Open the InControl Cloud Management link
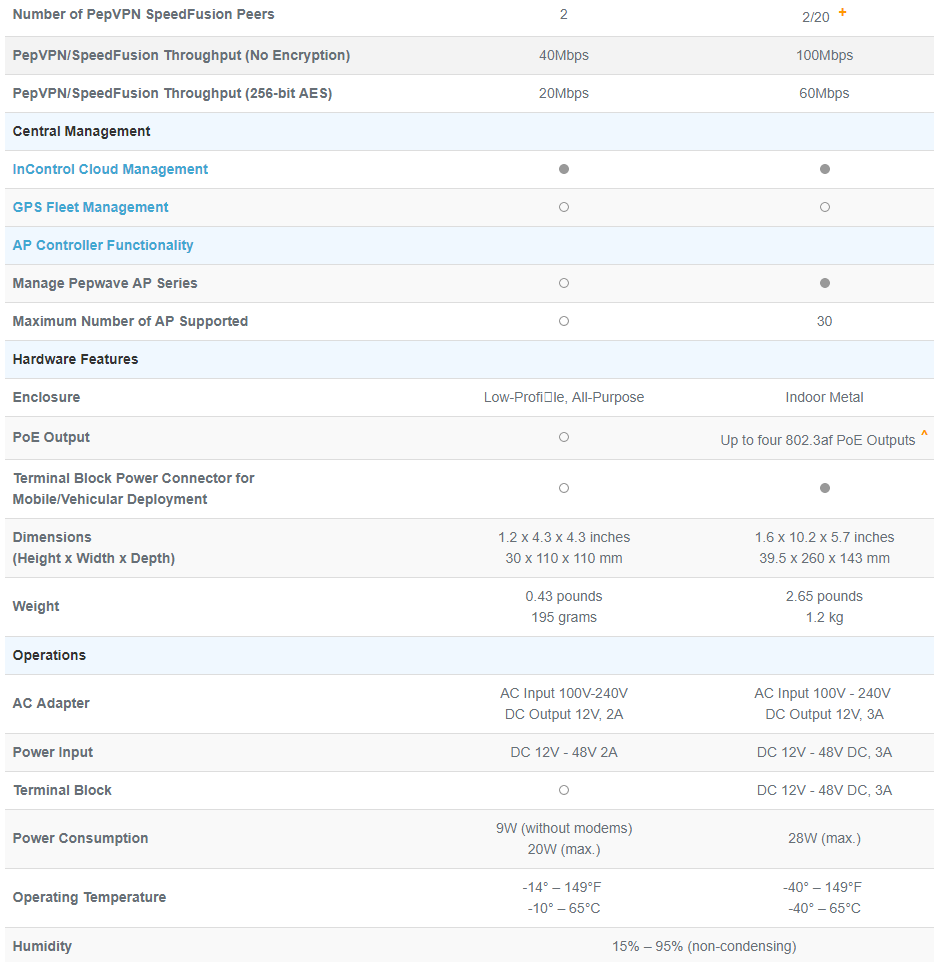Screen dimensions: 934x962 point(110,169)
